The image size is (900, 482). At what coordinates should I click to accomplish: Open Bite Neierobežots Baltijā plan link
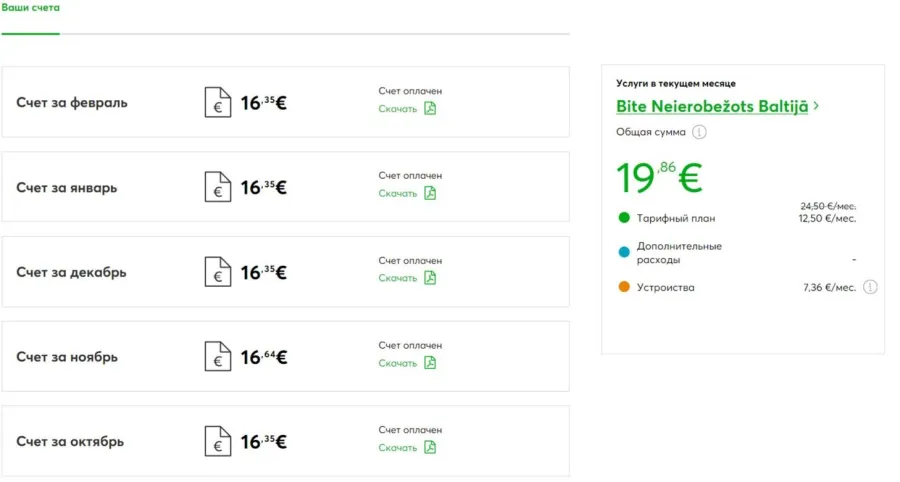click(712, 106)
